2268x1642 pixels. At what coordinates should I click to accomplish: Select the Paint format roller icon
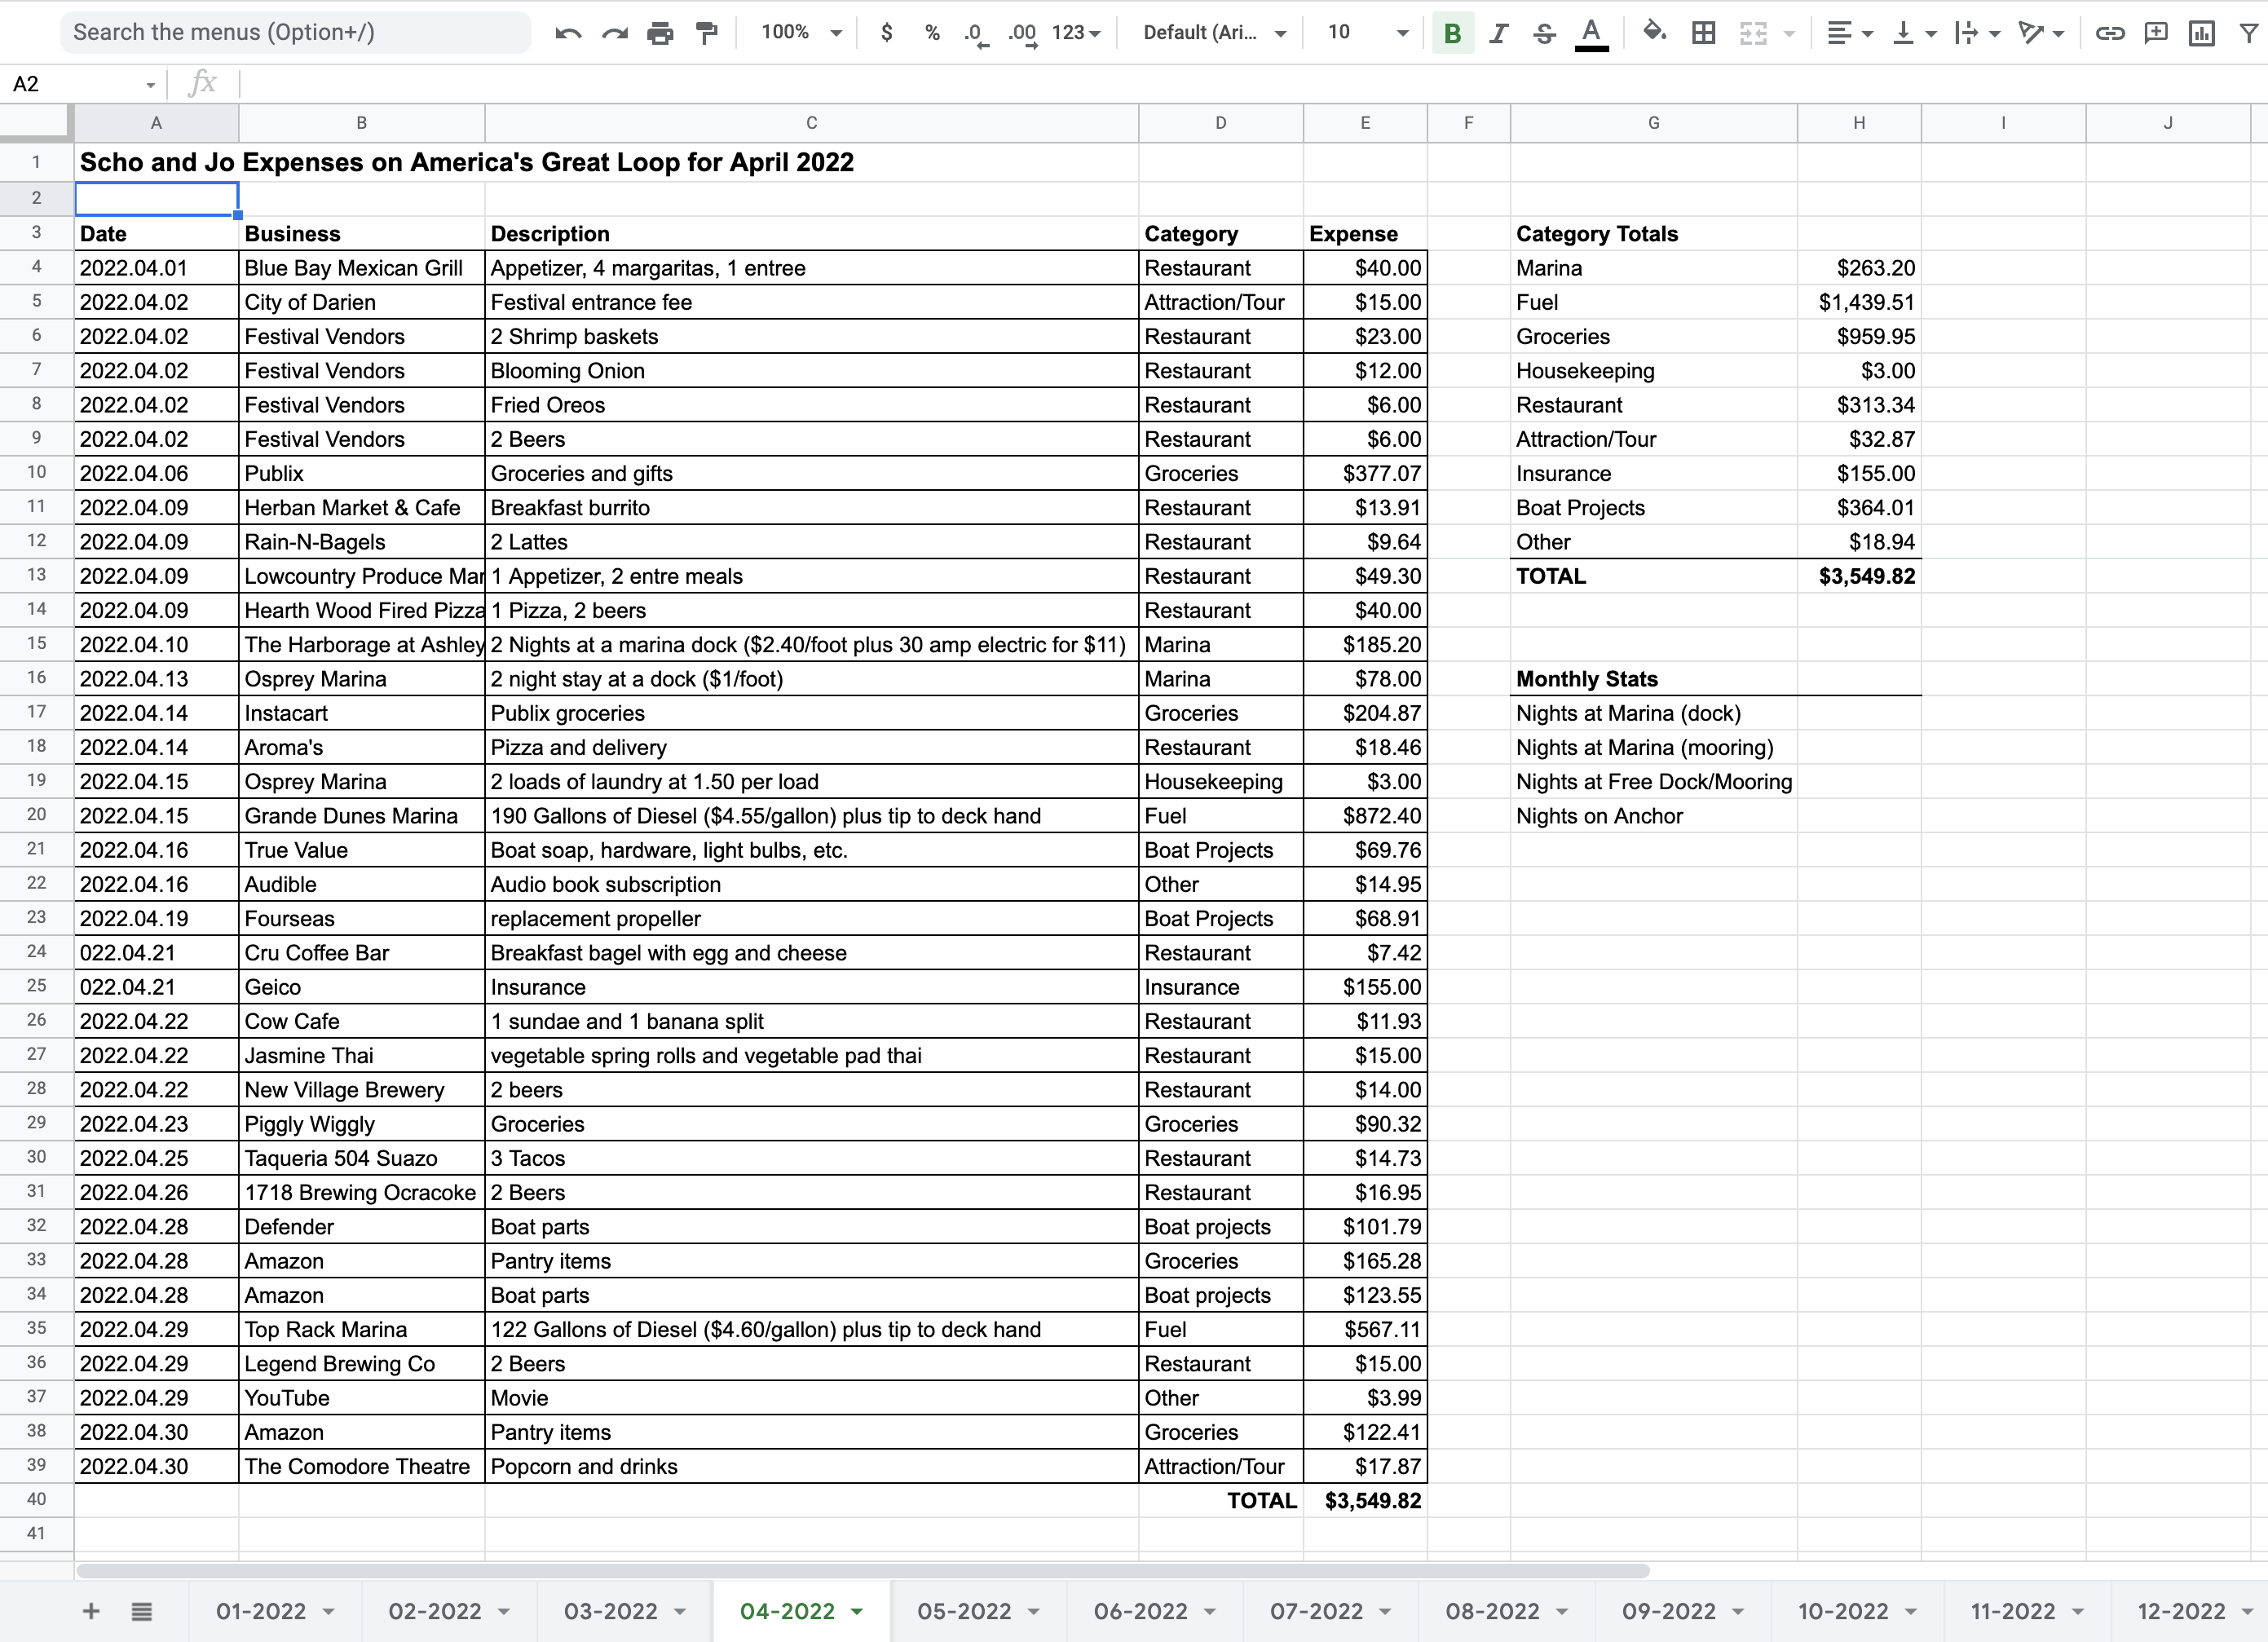(707, 33)
